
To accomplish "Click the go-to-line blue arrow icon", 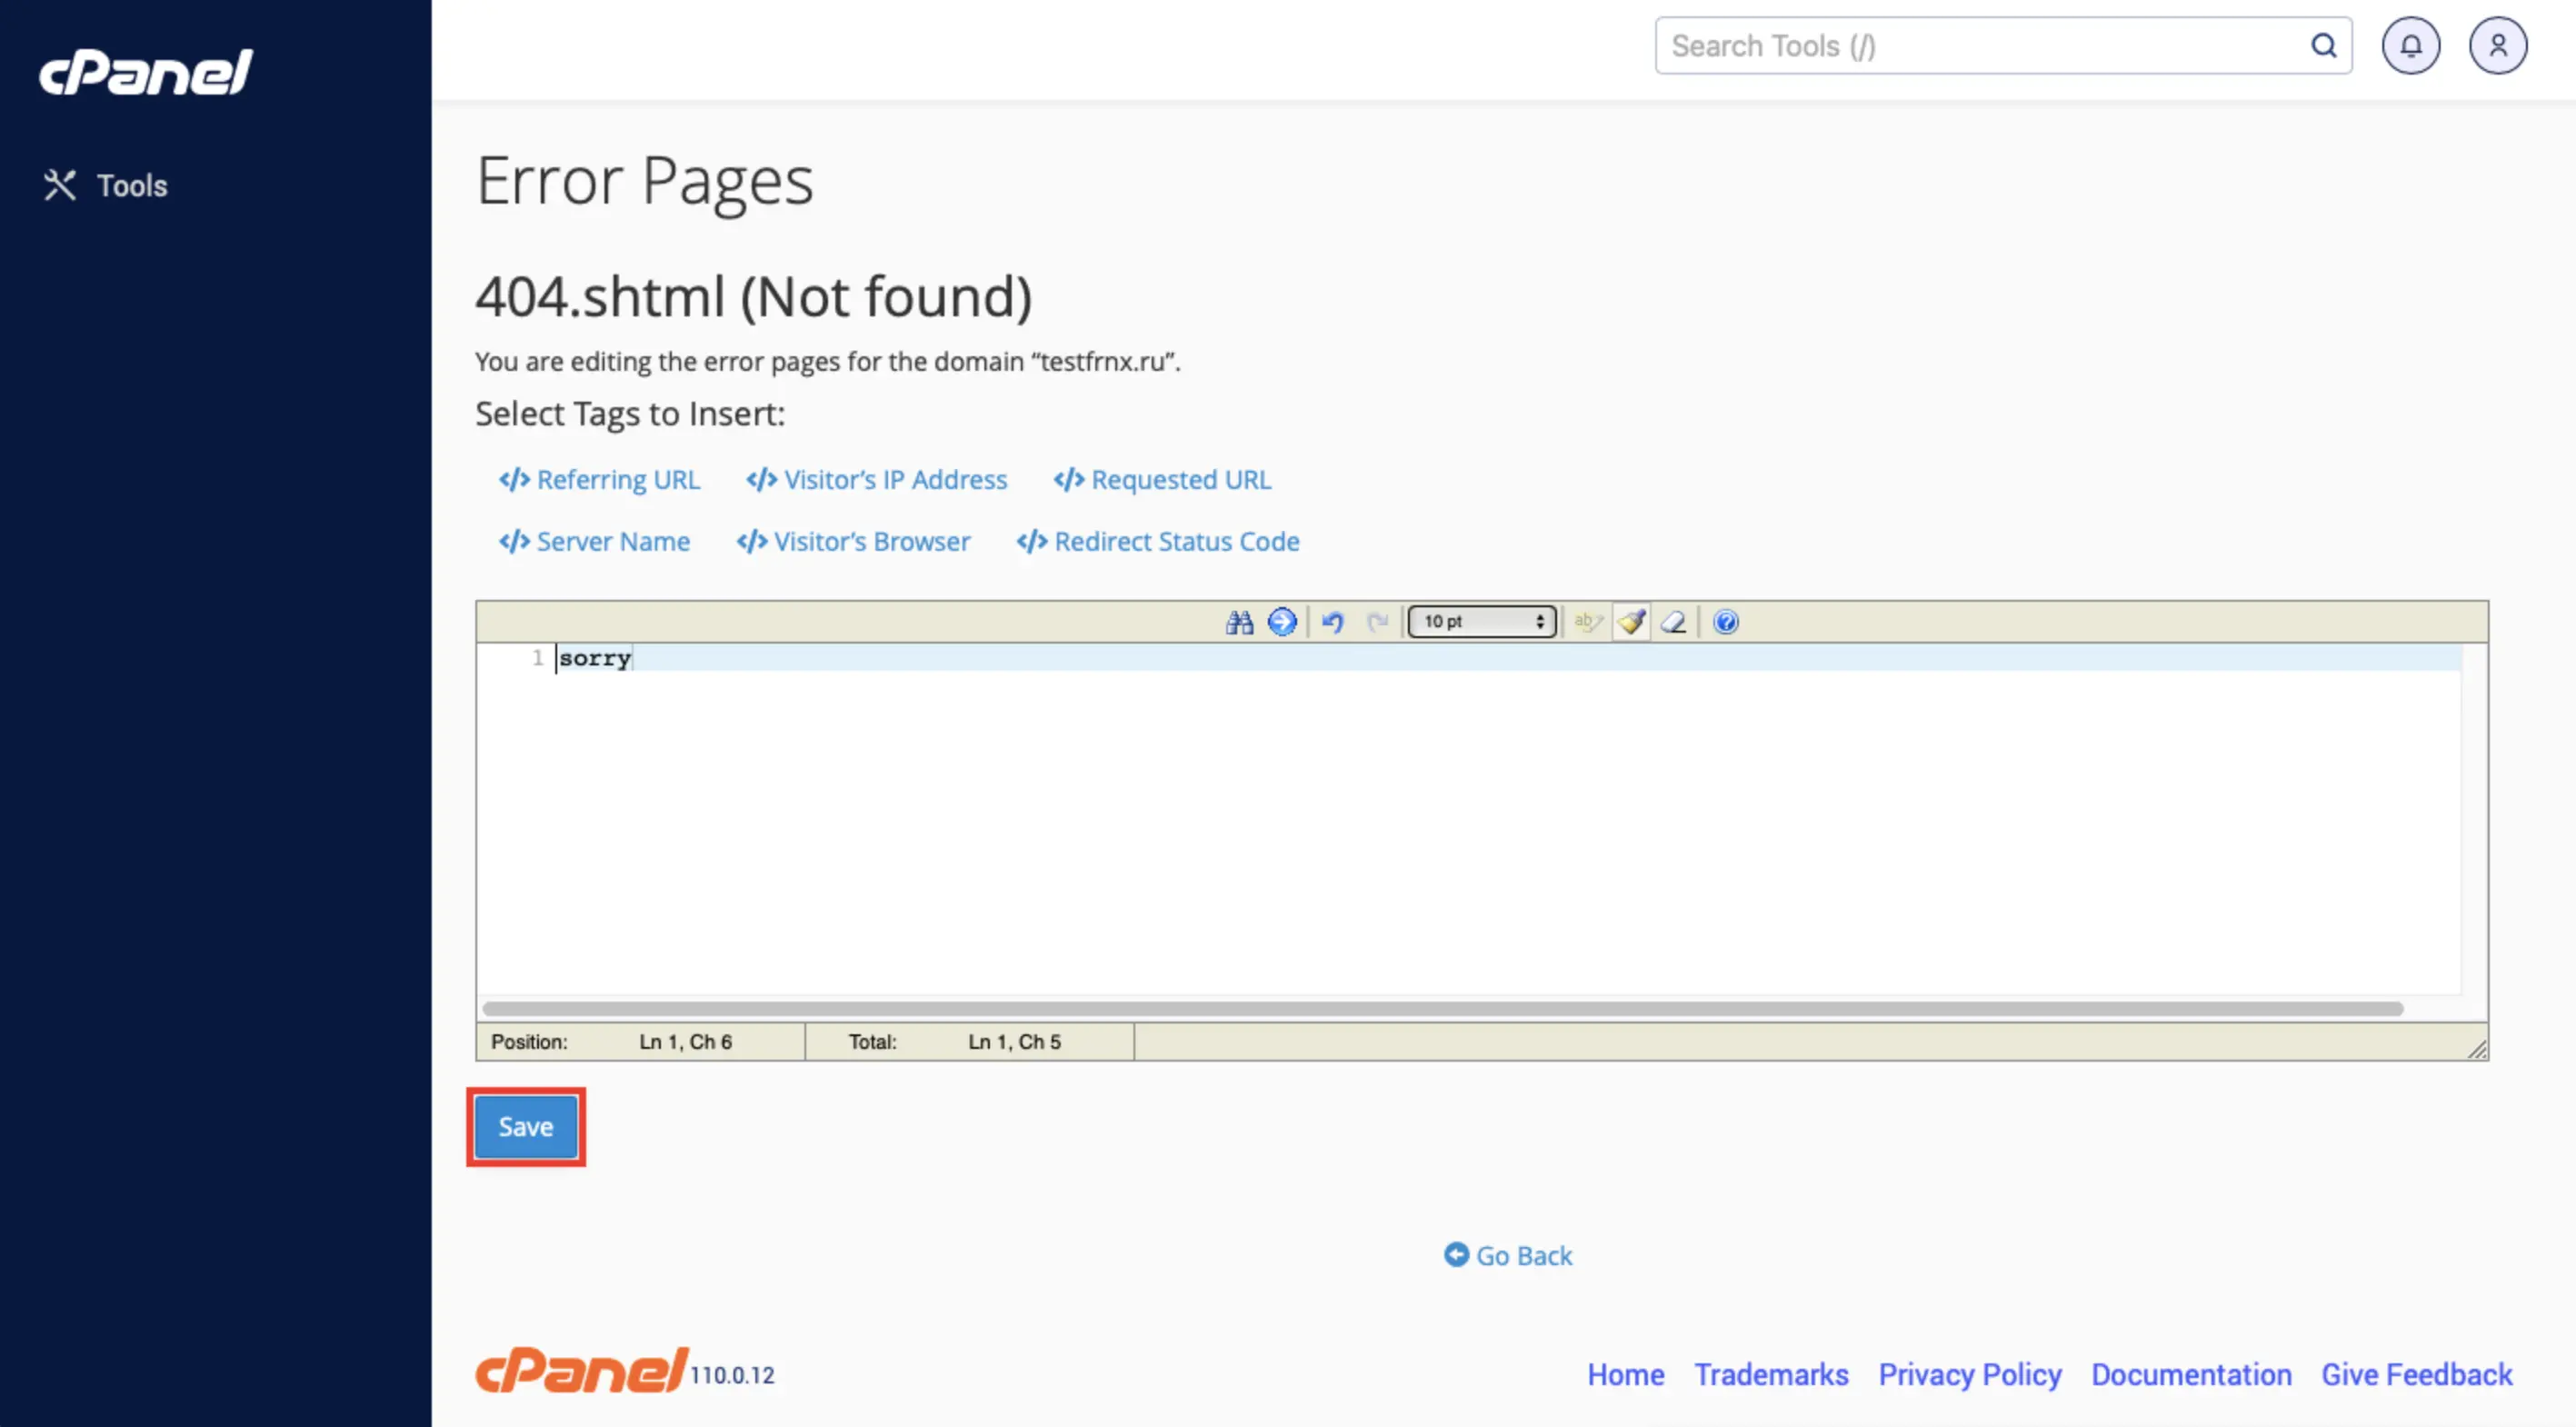I will (x=1282, y=622).
